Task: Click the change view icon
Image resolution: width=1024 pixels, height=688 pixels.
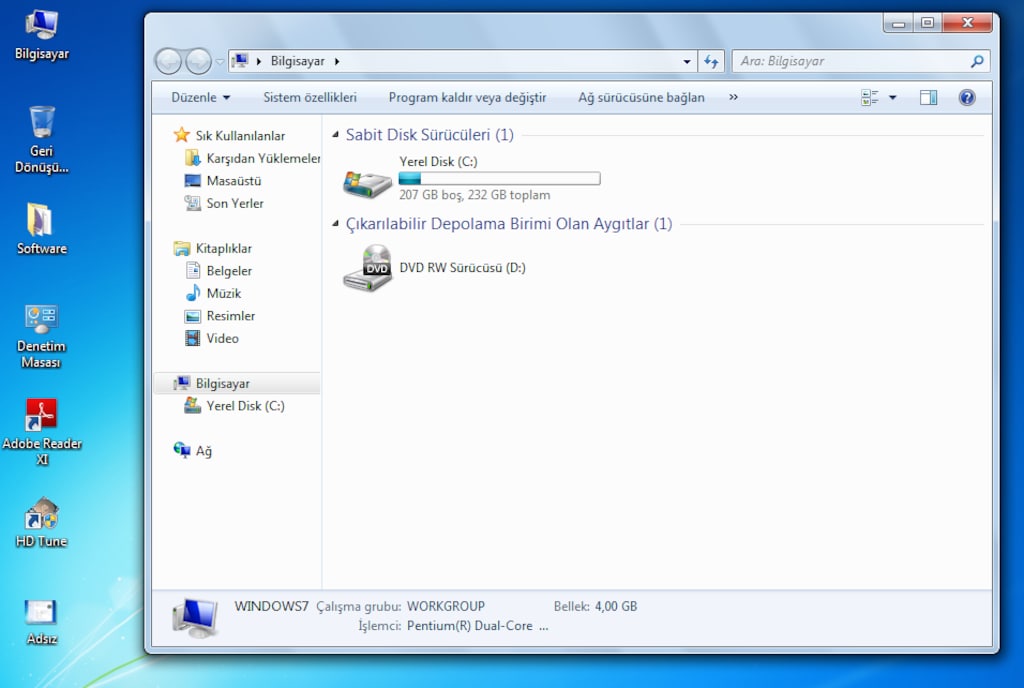Action: pos(870,98)
